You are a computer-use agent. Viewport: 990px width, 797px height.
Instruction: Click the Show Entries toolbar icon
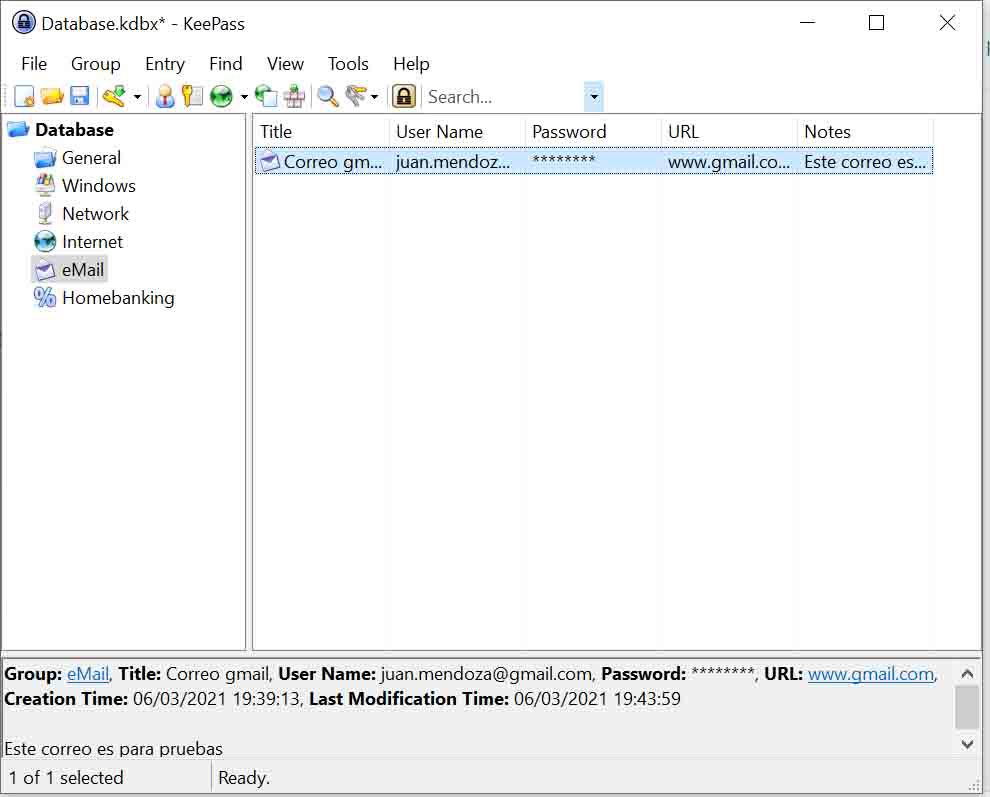pyautogui.click(x=355, y=96)
